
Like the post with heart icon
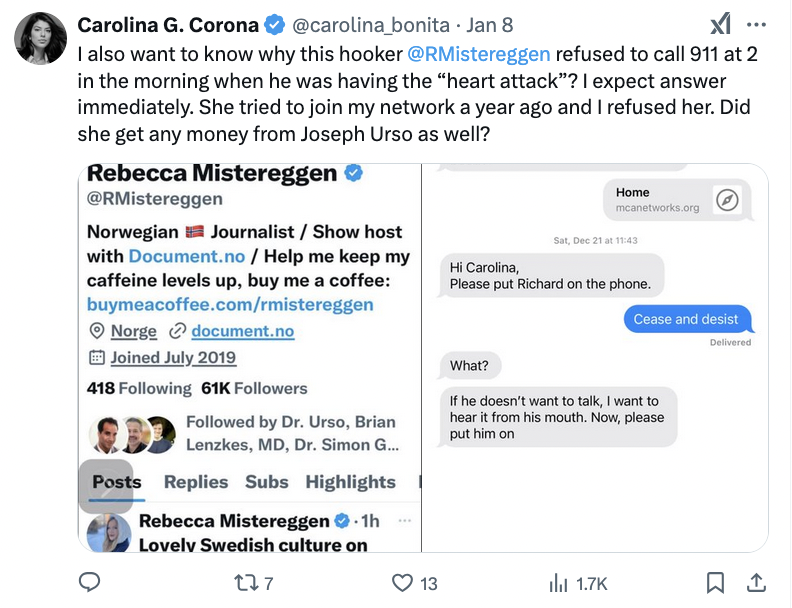point(403,582)
